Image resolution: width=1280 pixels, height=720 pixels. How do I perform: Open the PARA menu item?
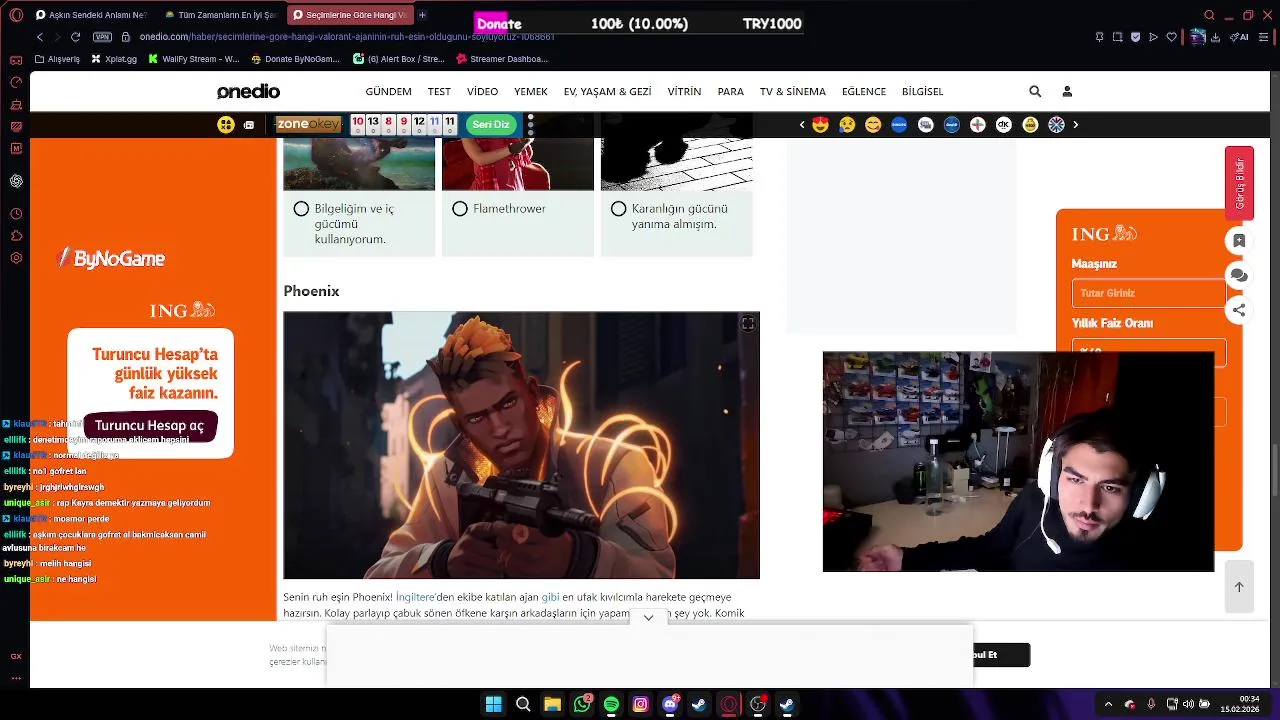(730, 91)
